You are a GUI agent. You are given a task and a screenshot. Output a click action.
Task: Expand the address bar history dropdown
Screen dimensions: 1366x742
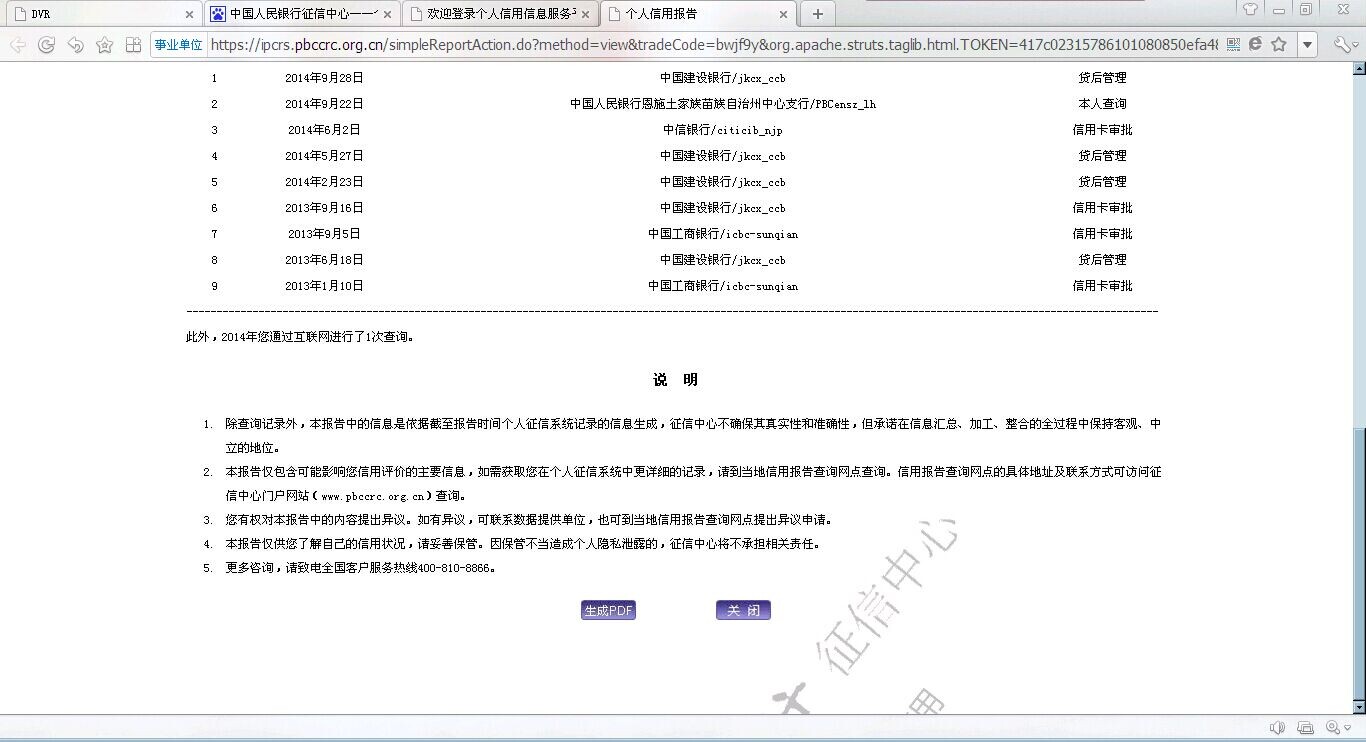coord(1307,45)
